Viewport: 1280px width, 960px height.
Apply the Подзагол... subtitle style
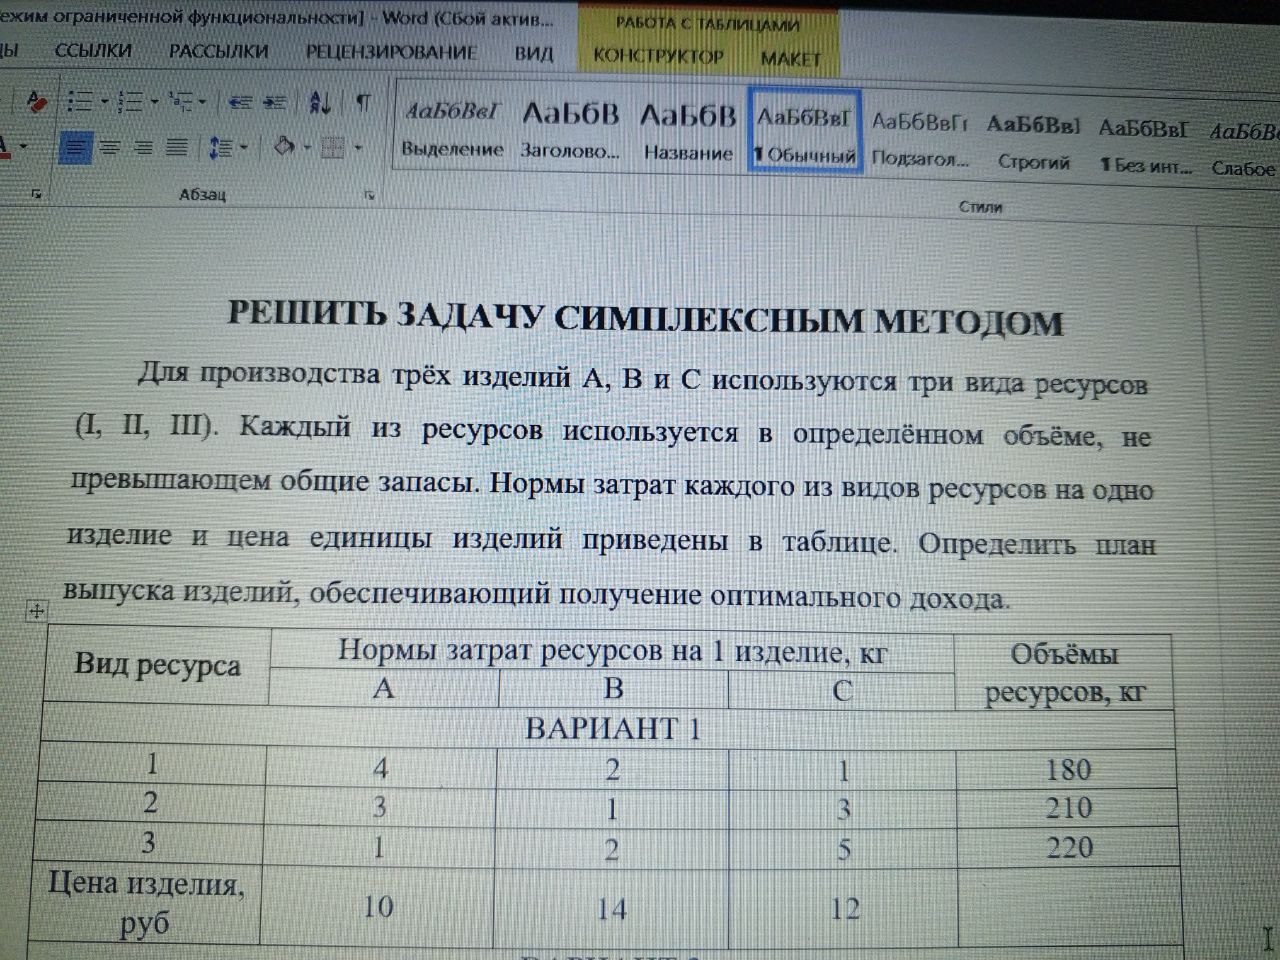pos(920,139)
